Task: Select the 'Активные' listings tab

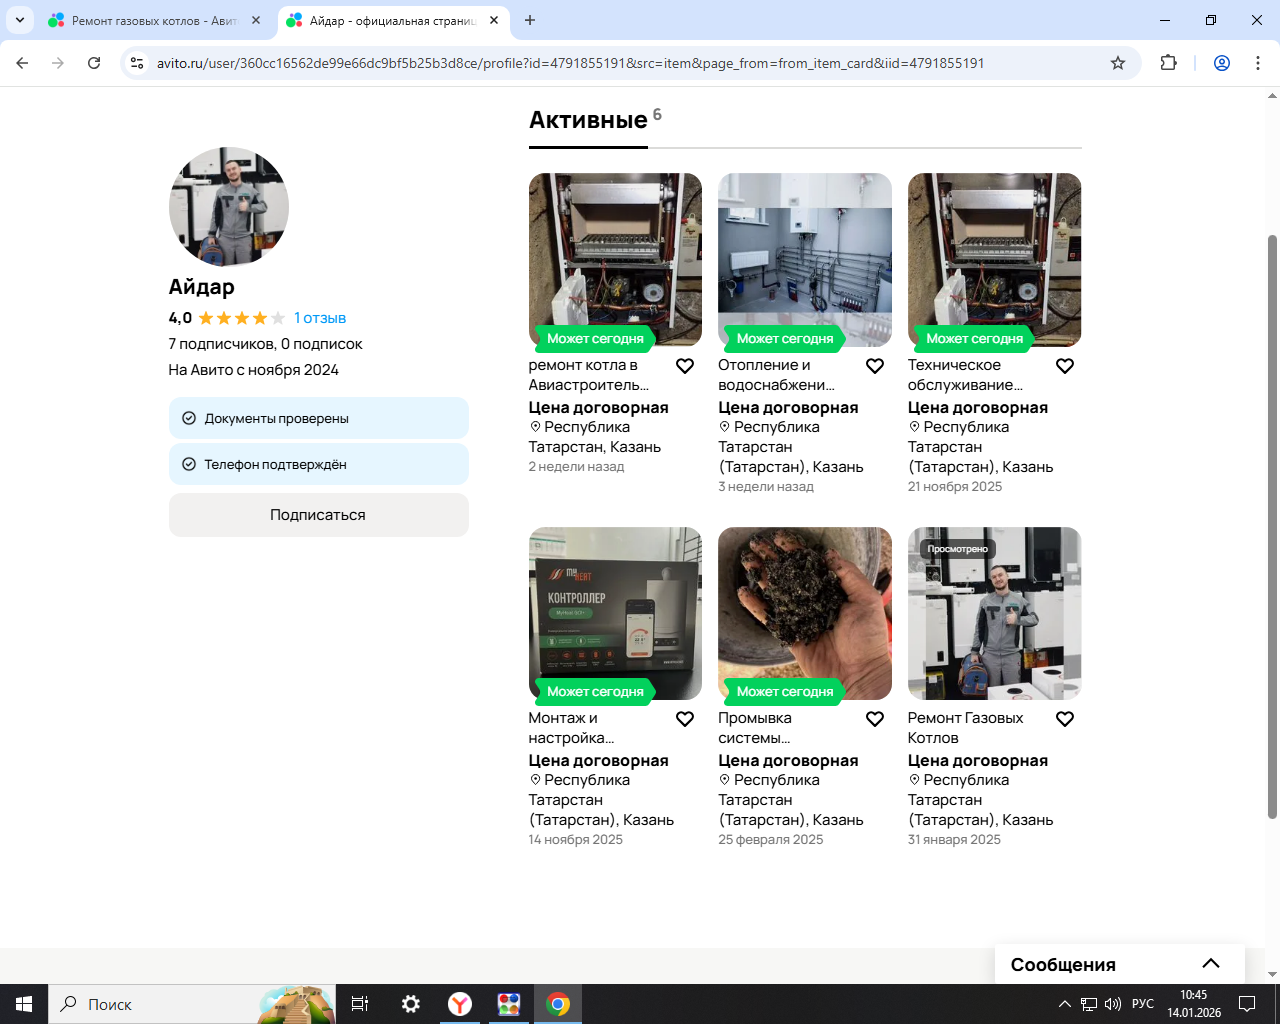Action: pos(588,120)
